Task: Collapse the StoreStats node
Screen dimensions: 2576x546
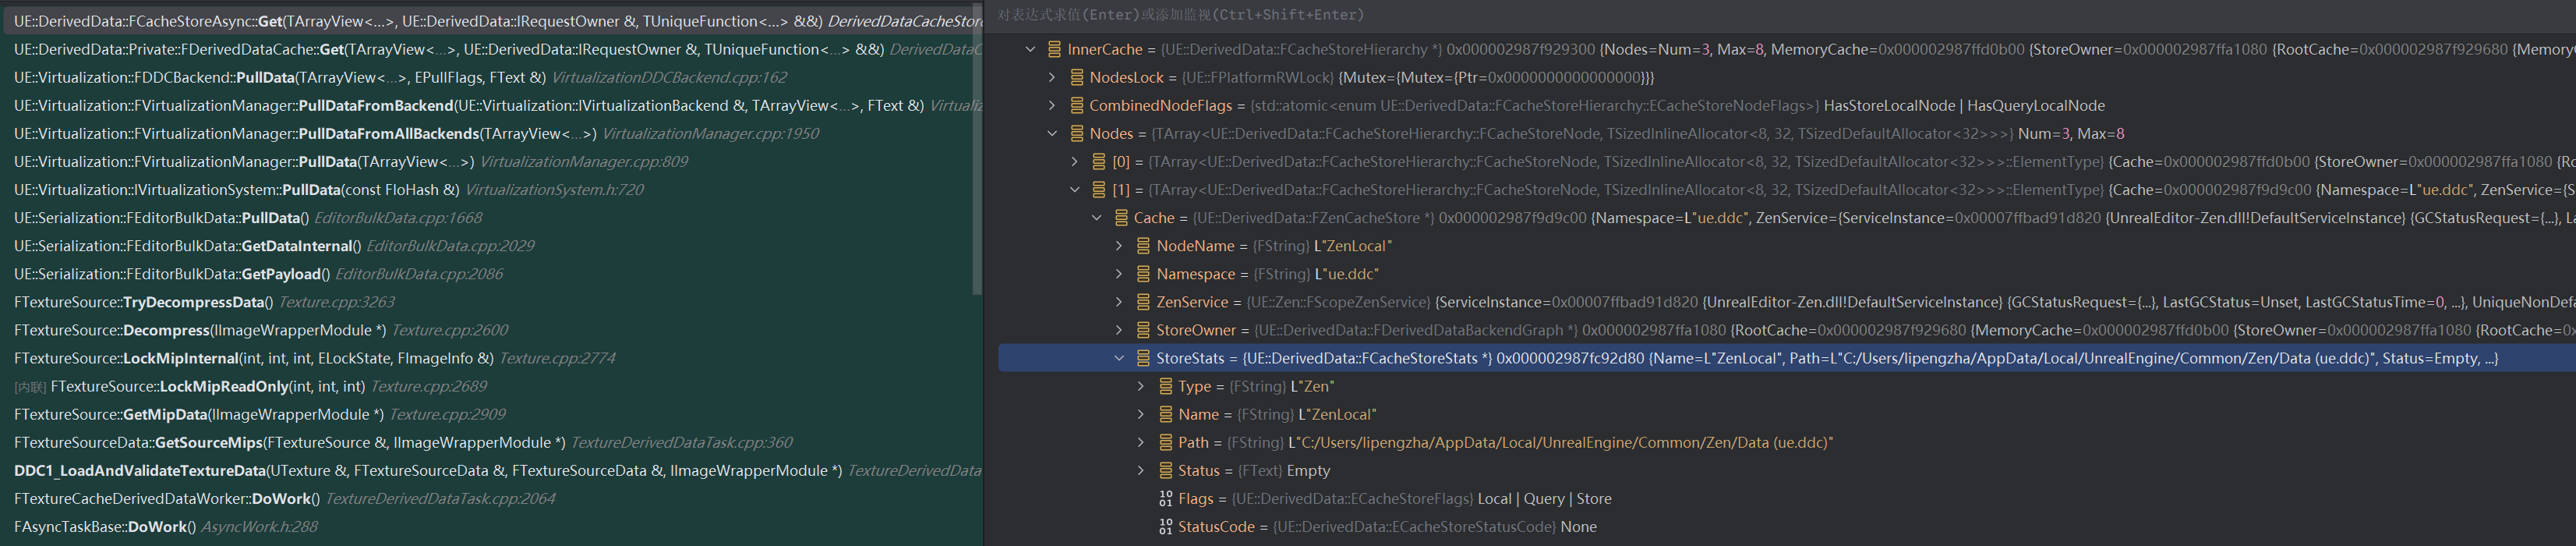Action: [x=1119, y=358]
